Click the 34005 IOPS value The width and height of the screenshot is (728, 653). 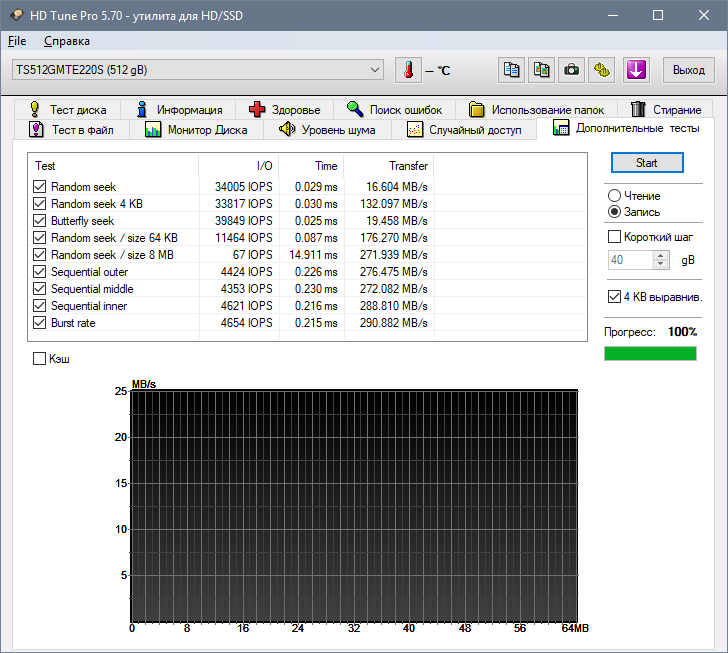[x=243, y=187]
